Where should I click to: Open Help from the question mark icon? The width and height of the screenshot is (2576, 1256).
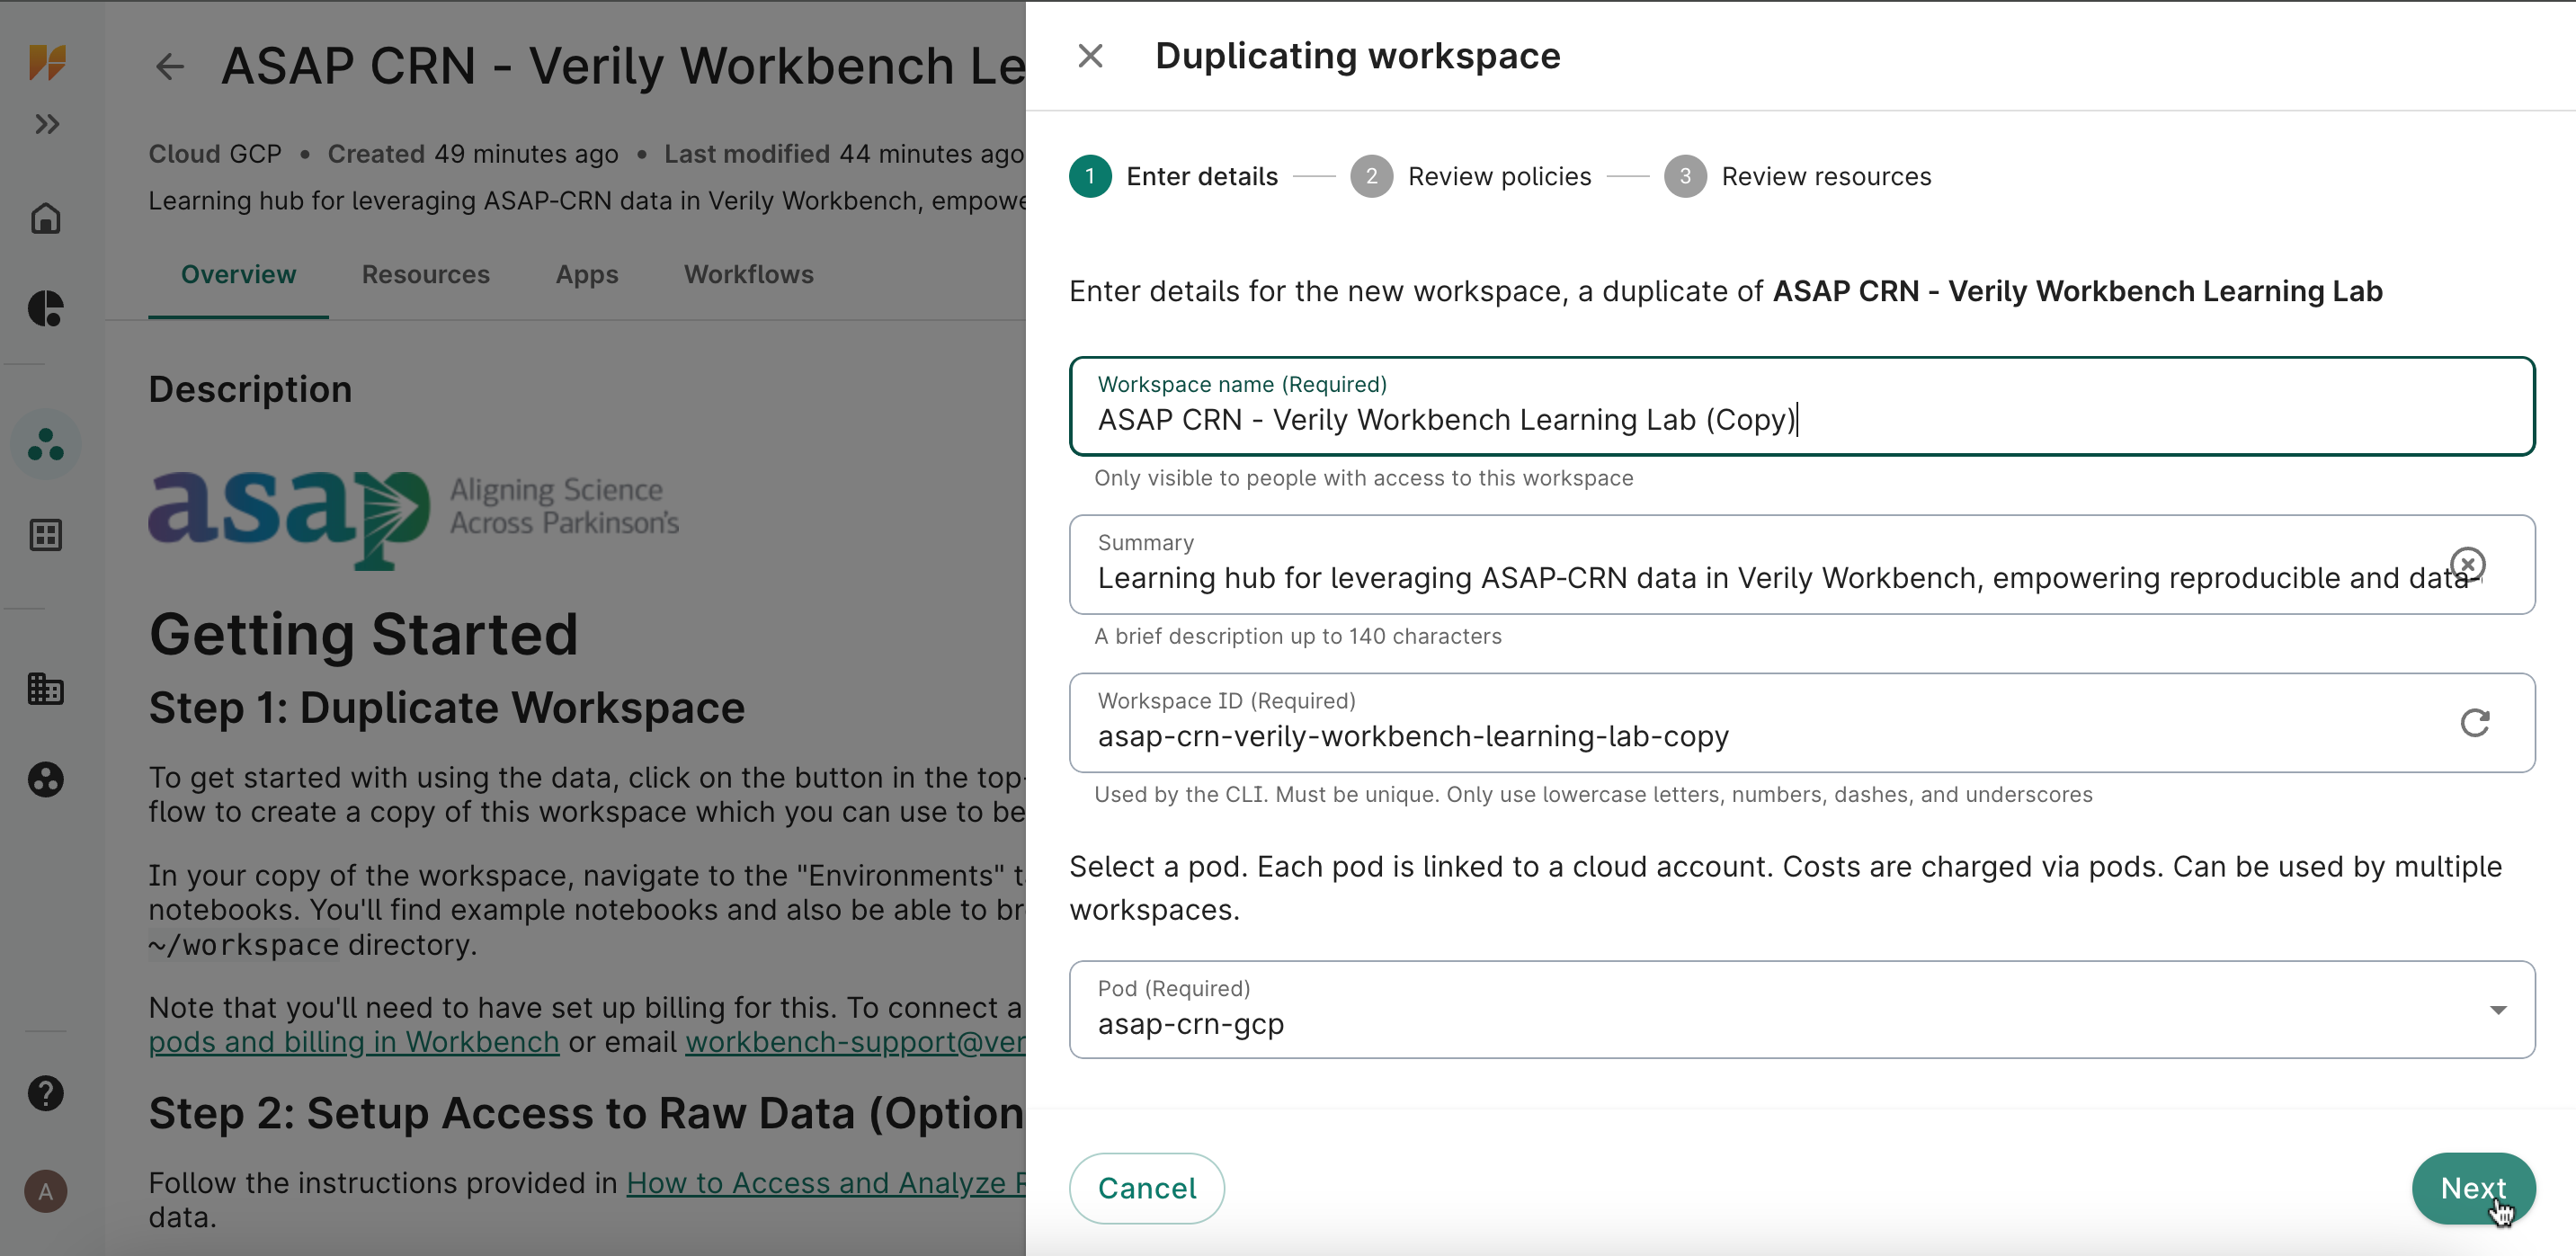(45, 1093)
